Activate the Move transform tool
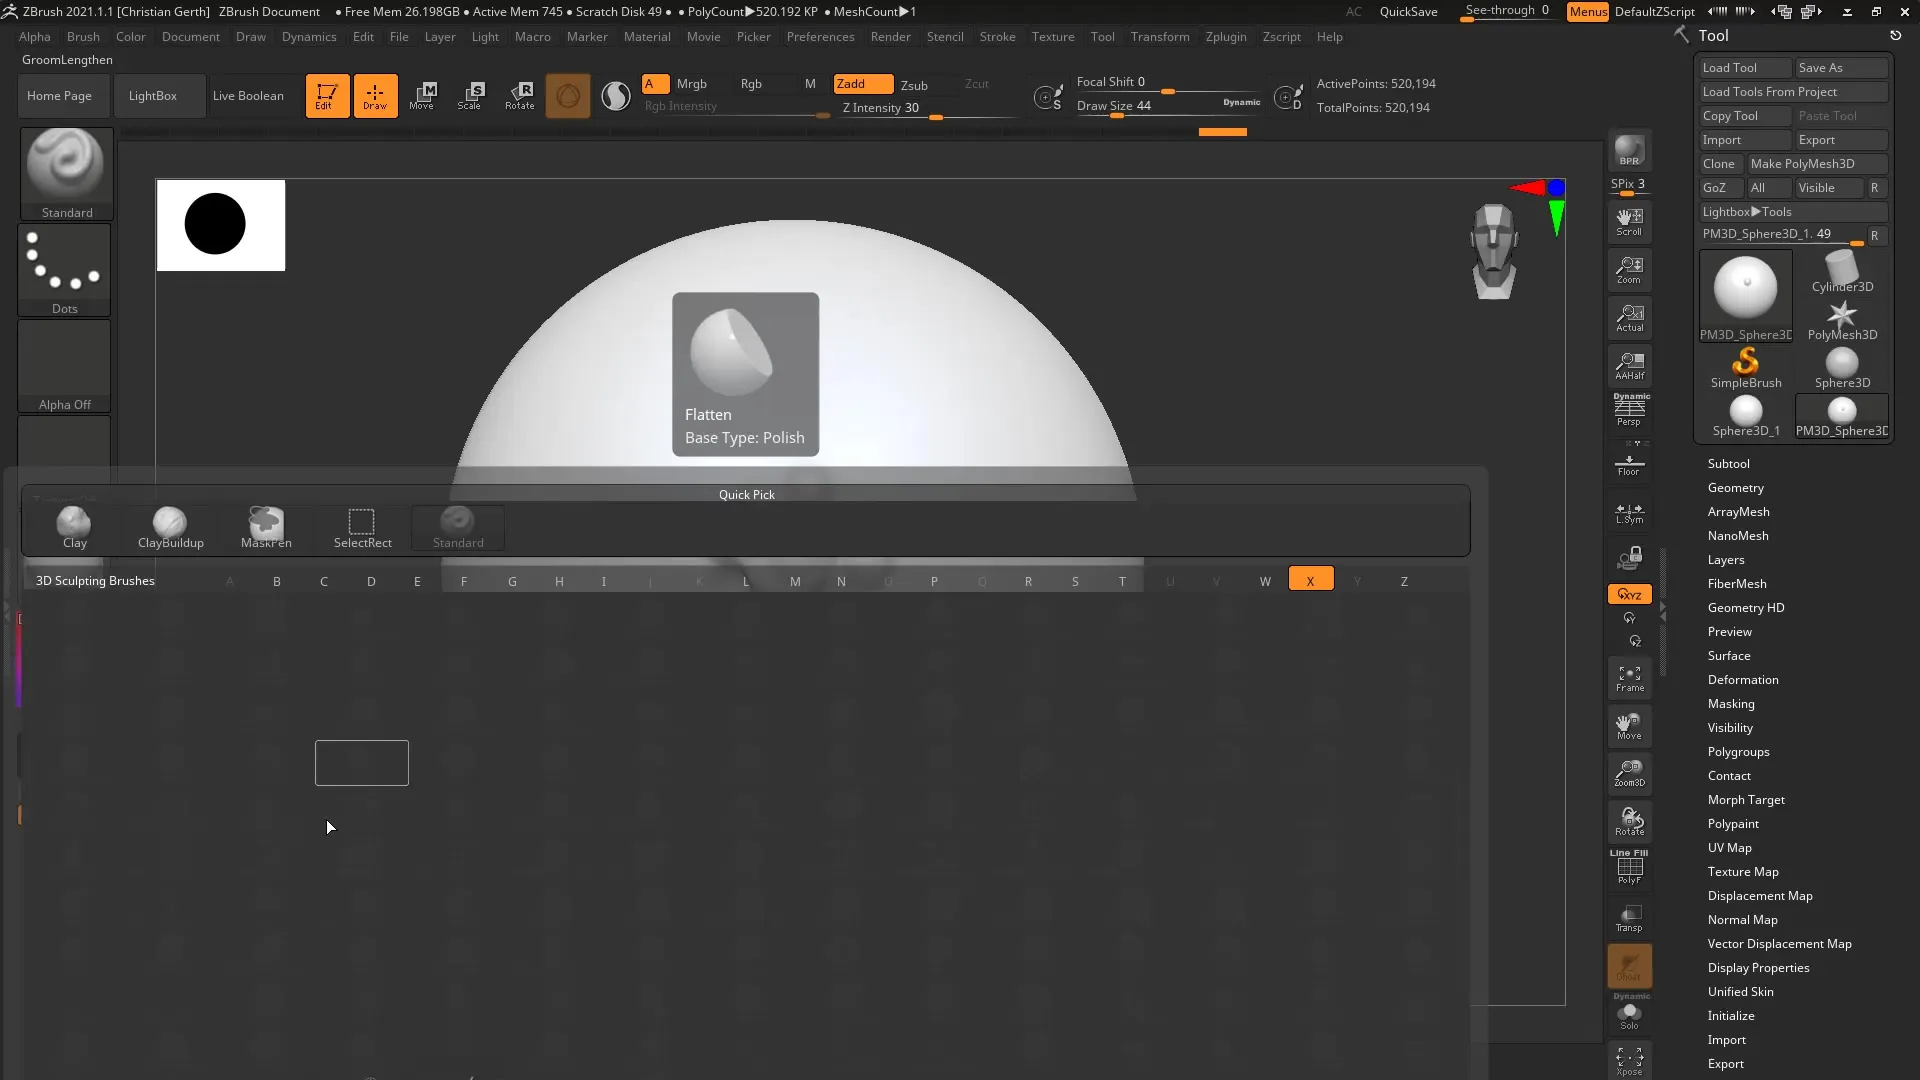The width and height of the screenshot is (1920, 1080). point(422,96)
